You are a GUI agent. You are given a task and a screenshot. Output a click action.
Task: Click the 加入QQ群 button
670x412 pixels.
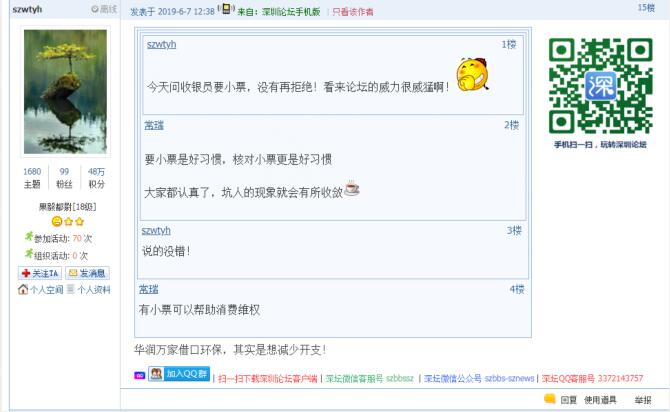click(x=179, y=374)
